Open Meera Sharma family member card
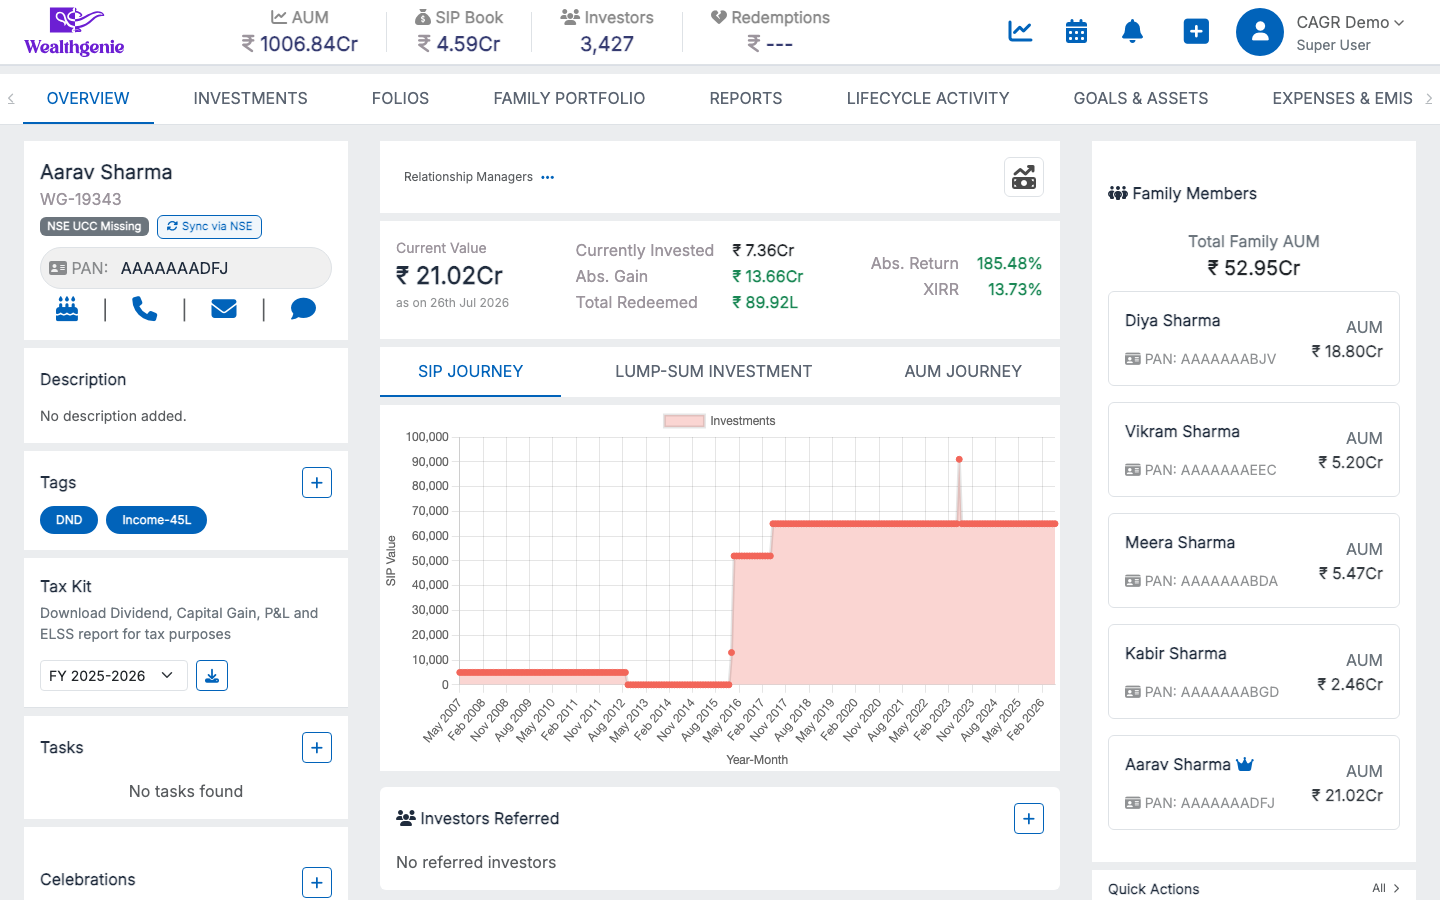 pos(1254,561)
